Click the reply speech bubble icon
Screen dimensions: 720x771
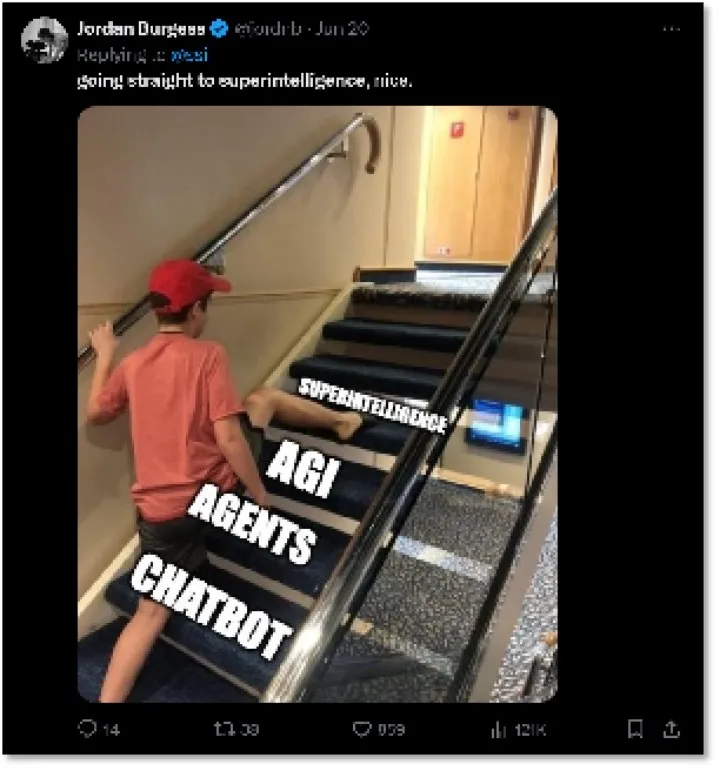(x=87, y=729)
